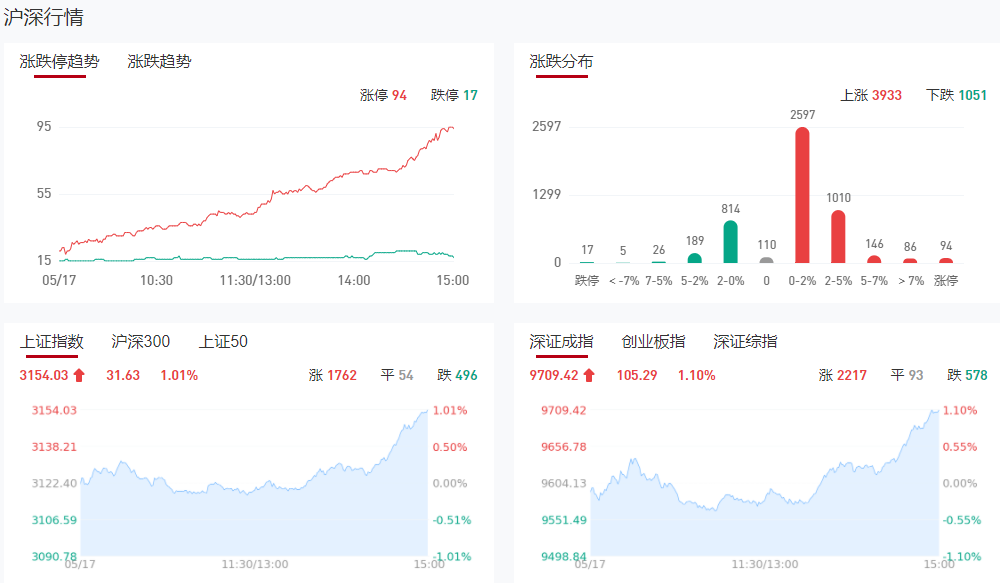Click the green 5-2% bar showing 189

[x=694, y=258]
